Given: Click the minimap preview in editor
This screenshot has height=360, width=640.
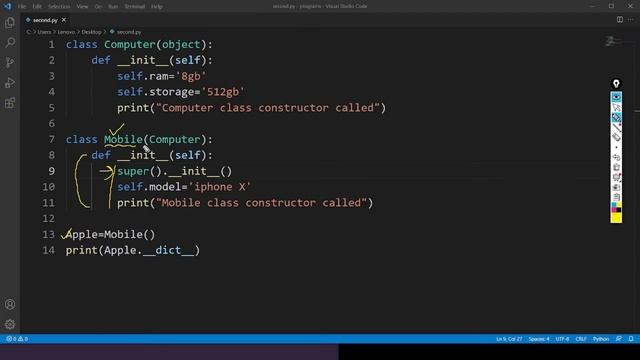Looking at the screenshot, I should tap(612, 41).
